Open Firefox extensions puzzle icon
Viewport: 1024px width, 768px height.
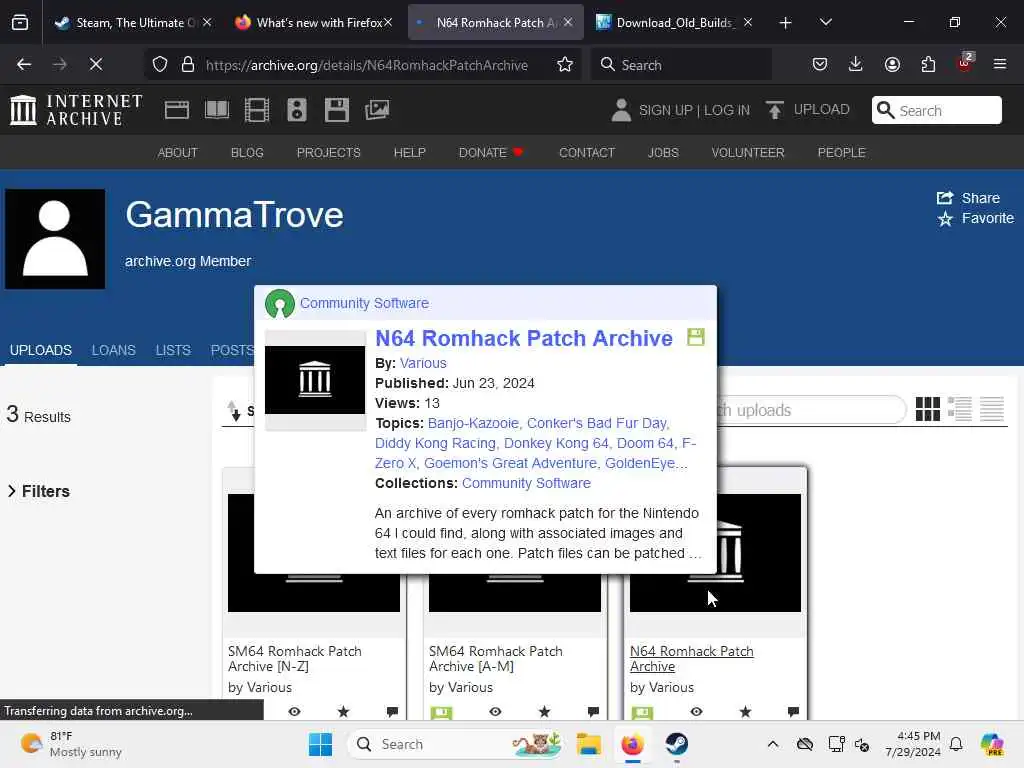(928, 64)
